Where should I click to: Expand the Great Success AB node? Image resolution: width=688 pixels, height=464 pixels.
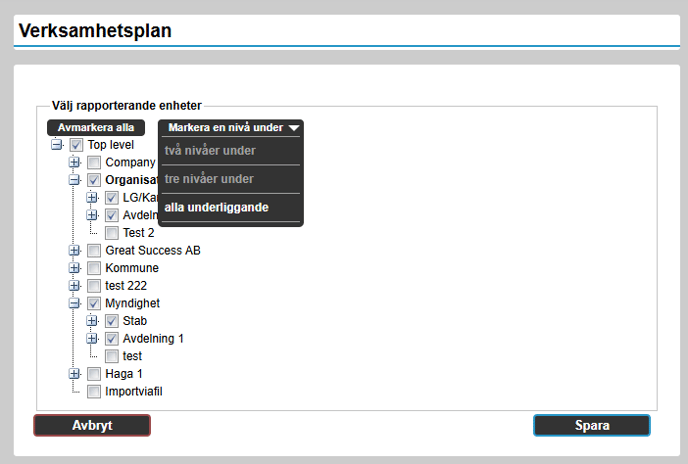coord(74,250)
